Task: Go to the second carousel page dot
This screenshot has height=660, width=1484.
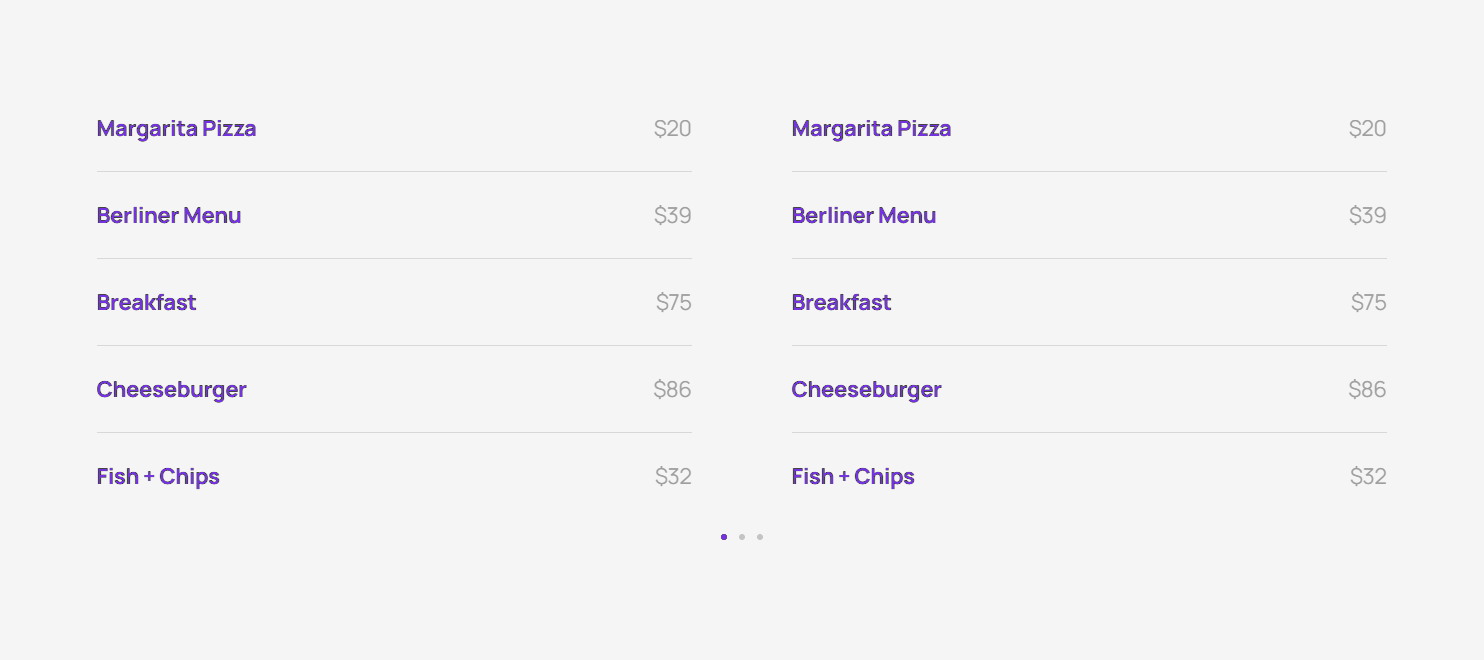Action: click(x=742, y=537)
